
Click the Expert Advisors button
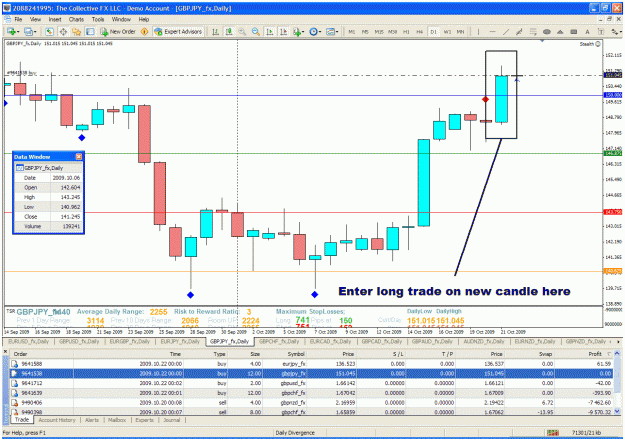tap(178, 31)
